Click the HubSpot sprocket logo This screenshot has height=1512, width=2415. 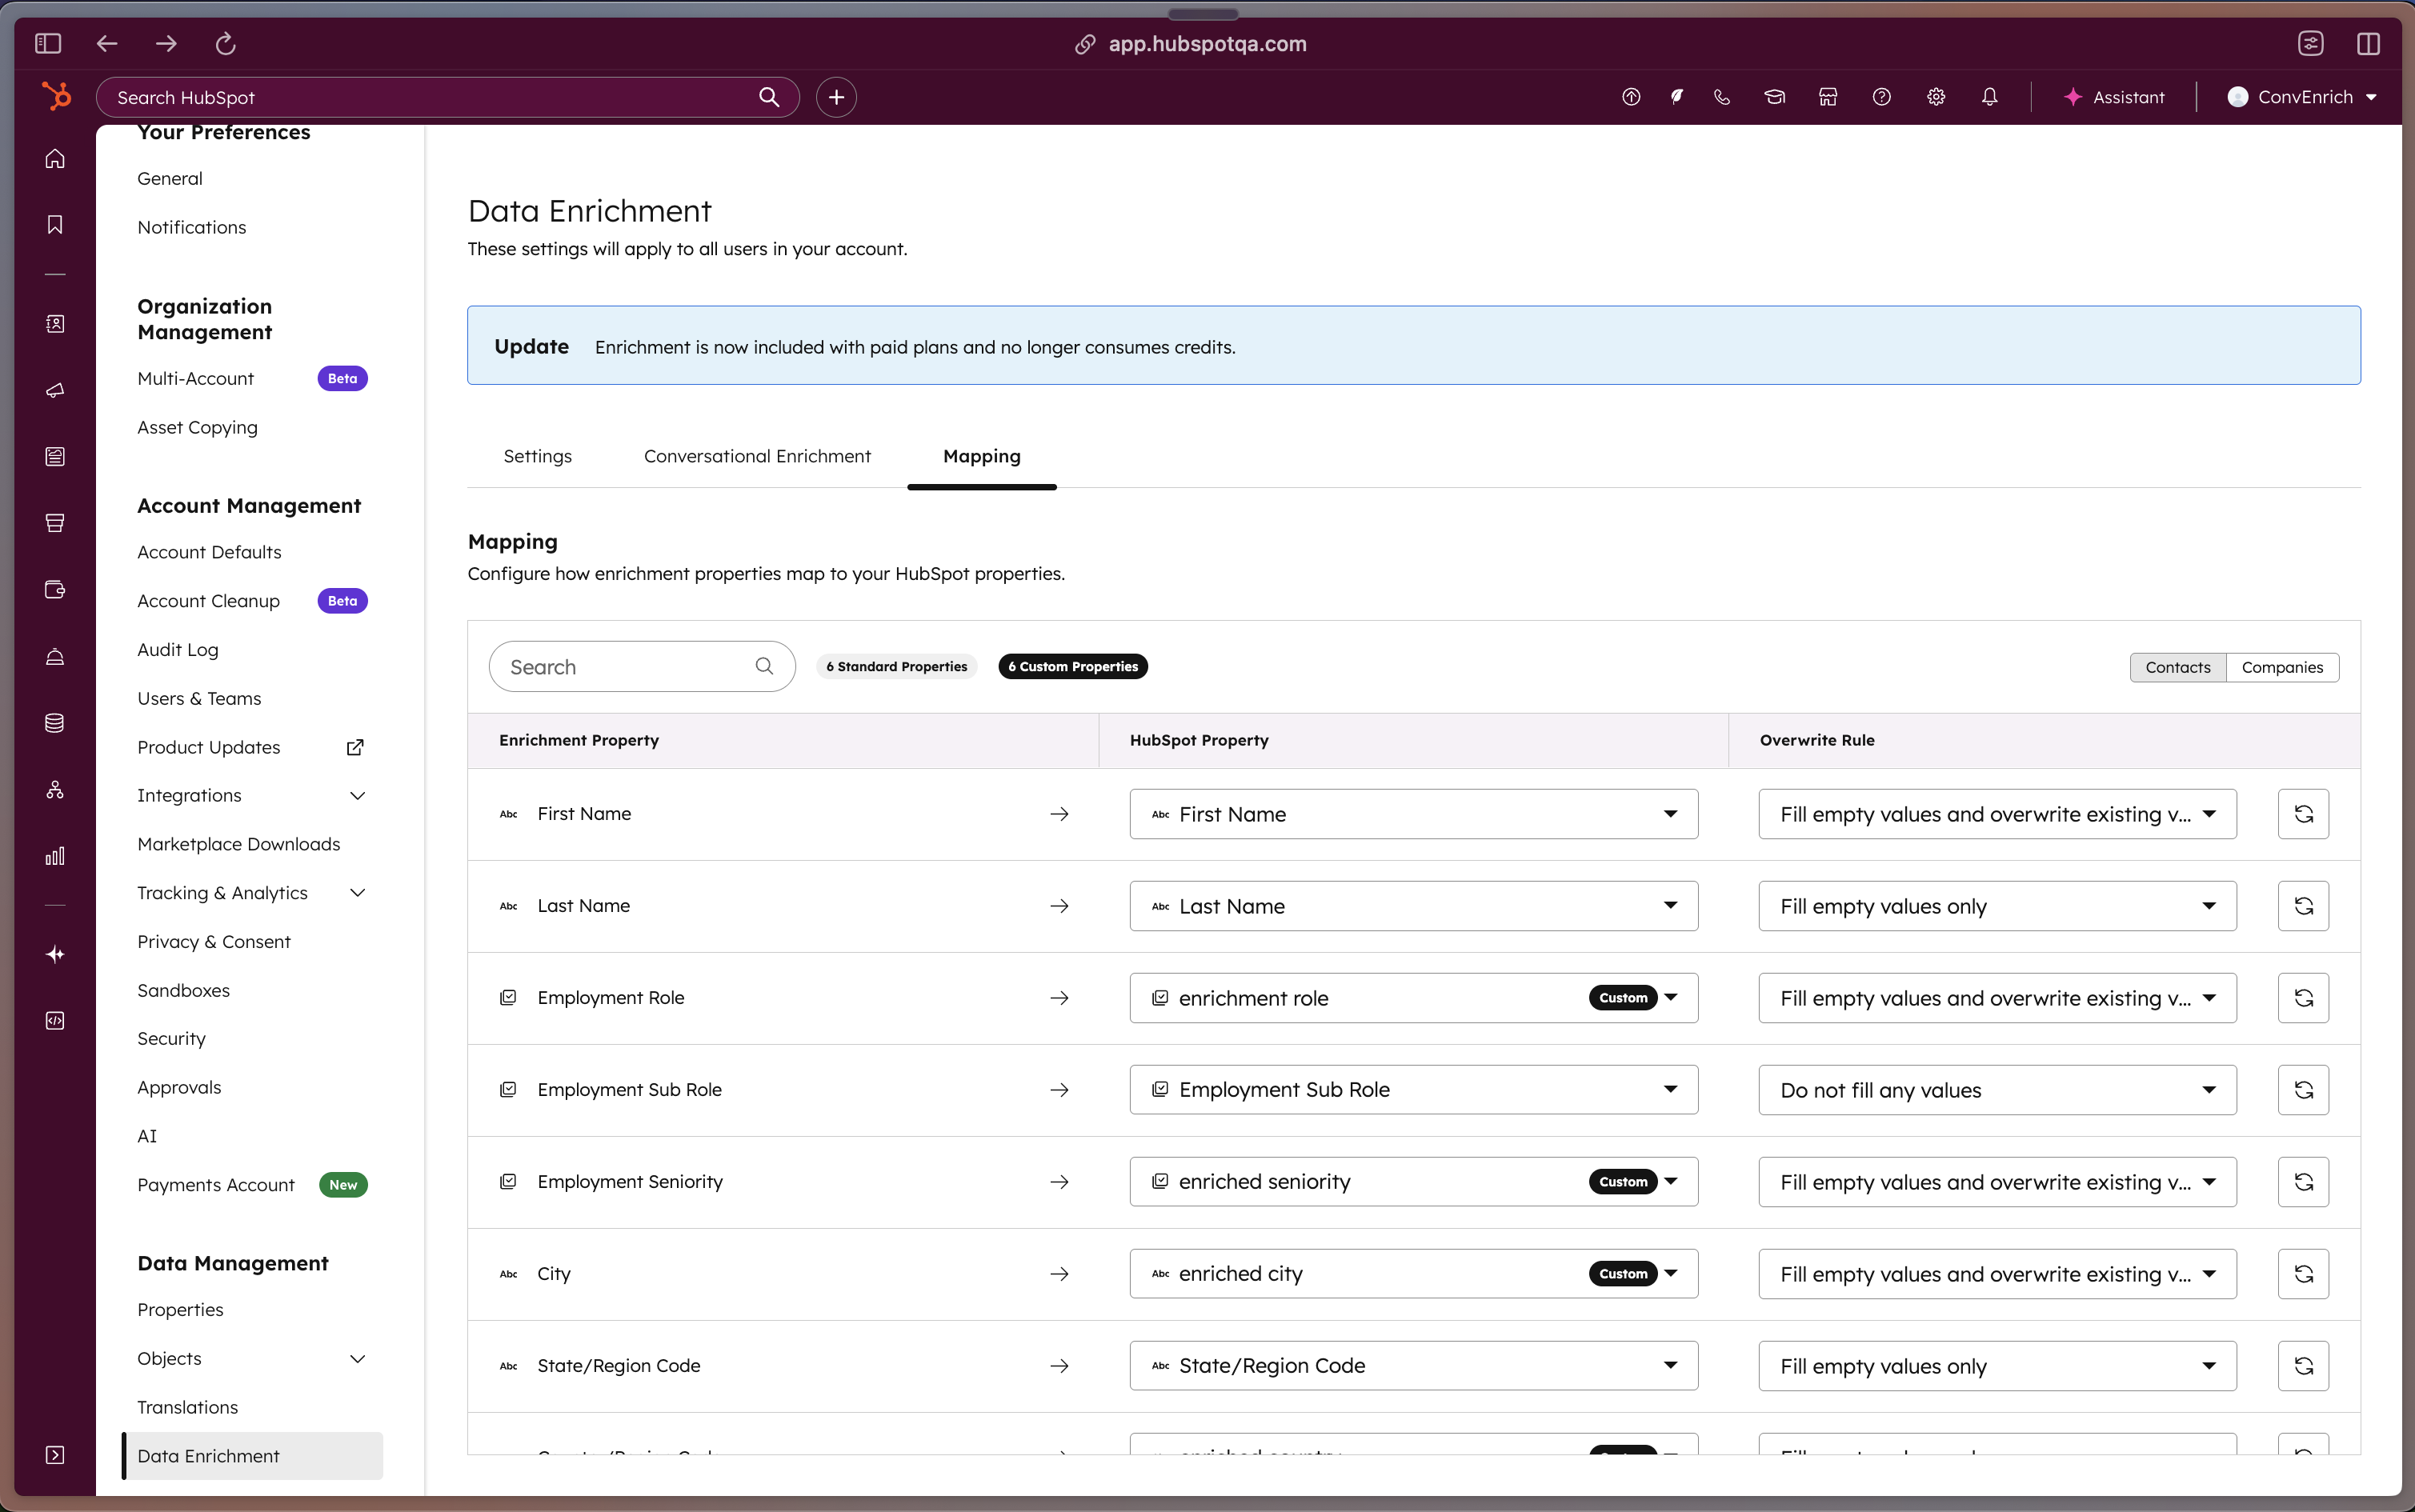tap(56, 96)
